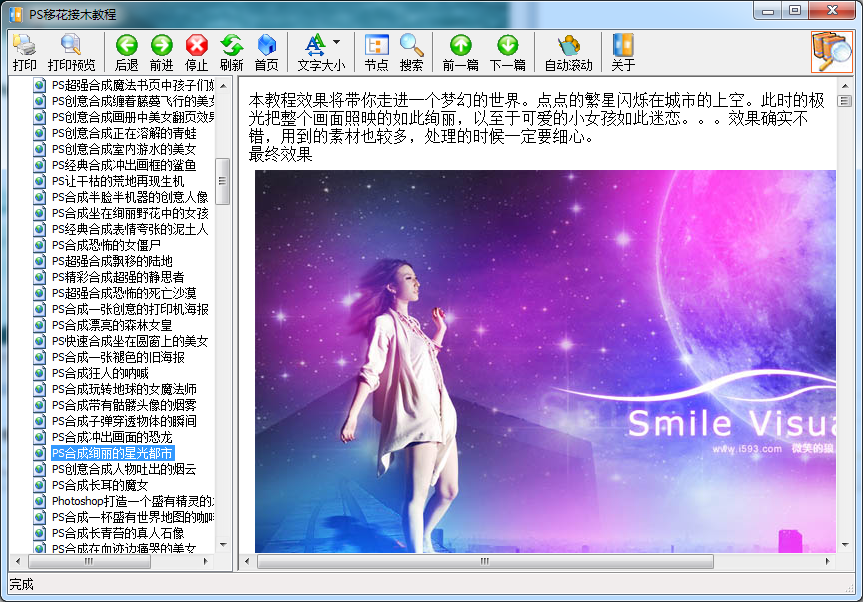Select PS合成漂亮的森林女皇 in list
Screen dimensions: 863x602
tap(111, 325)
